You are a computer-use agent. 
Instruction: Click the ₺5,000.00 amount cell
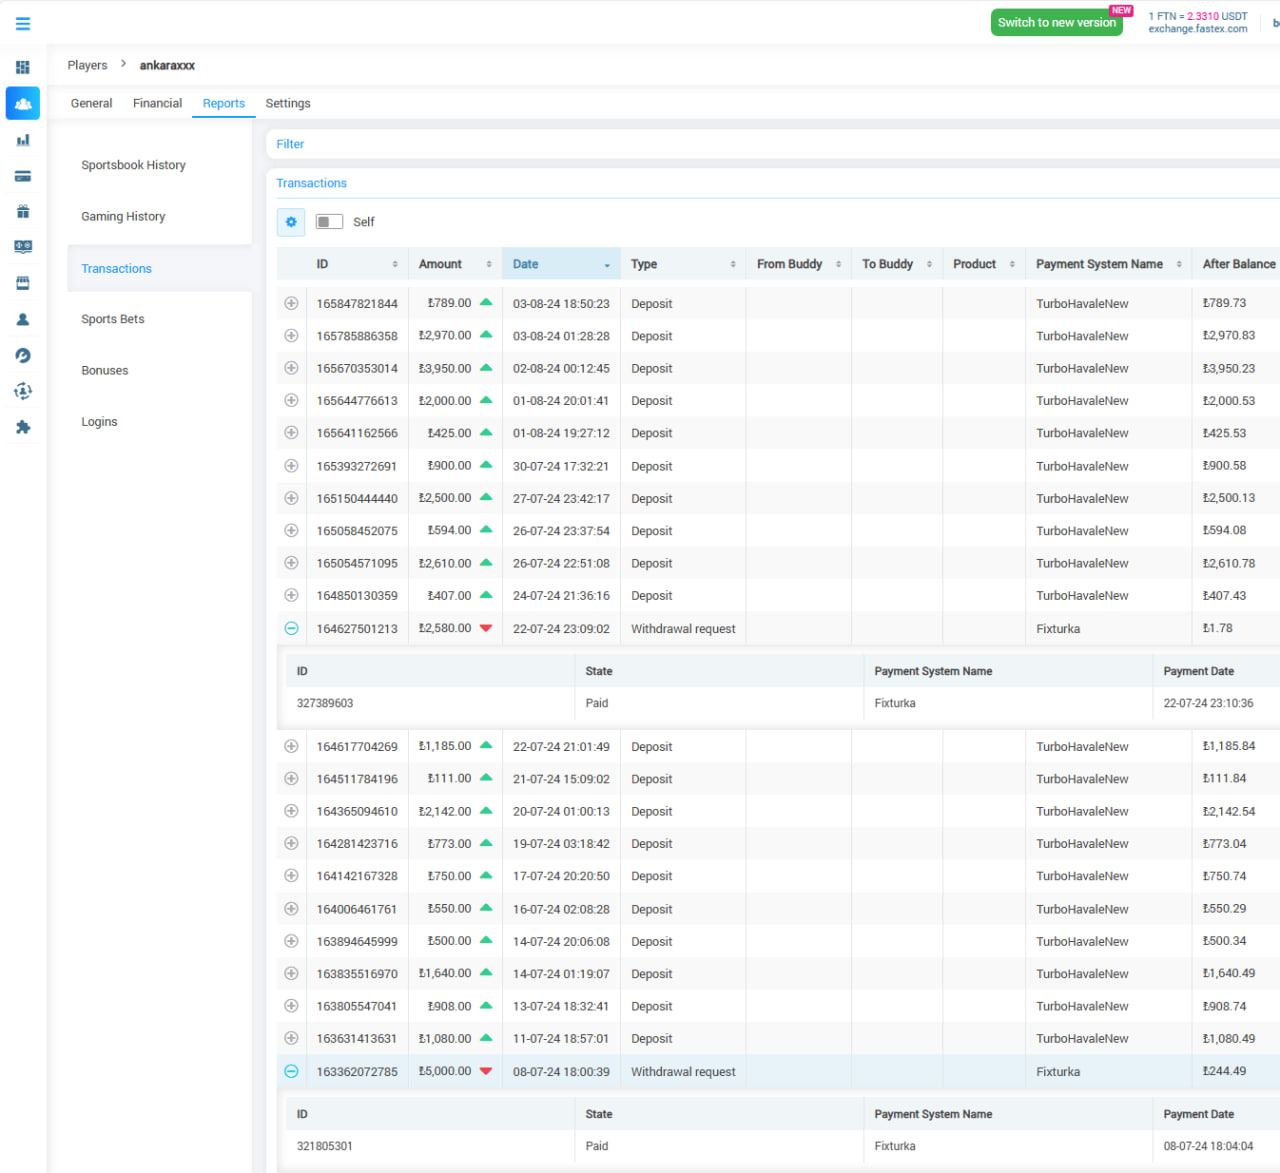(445, 1071)
